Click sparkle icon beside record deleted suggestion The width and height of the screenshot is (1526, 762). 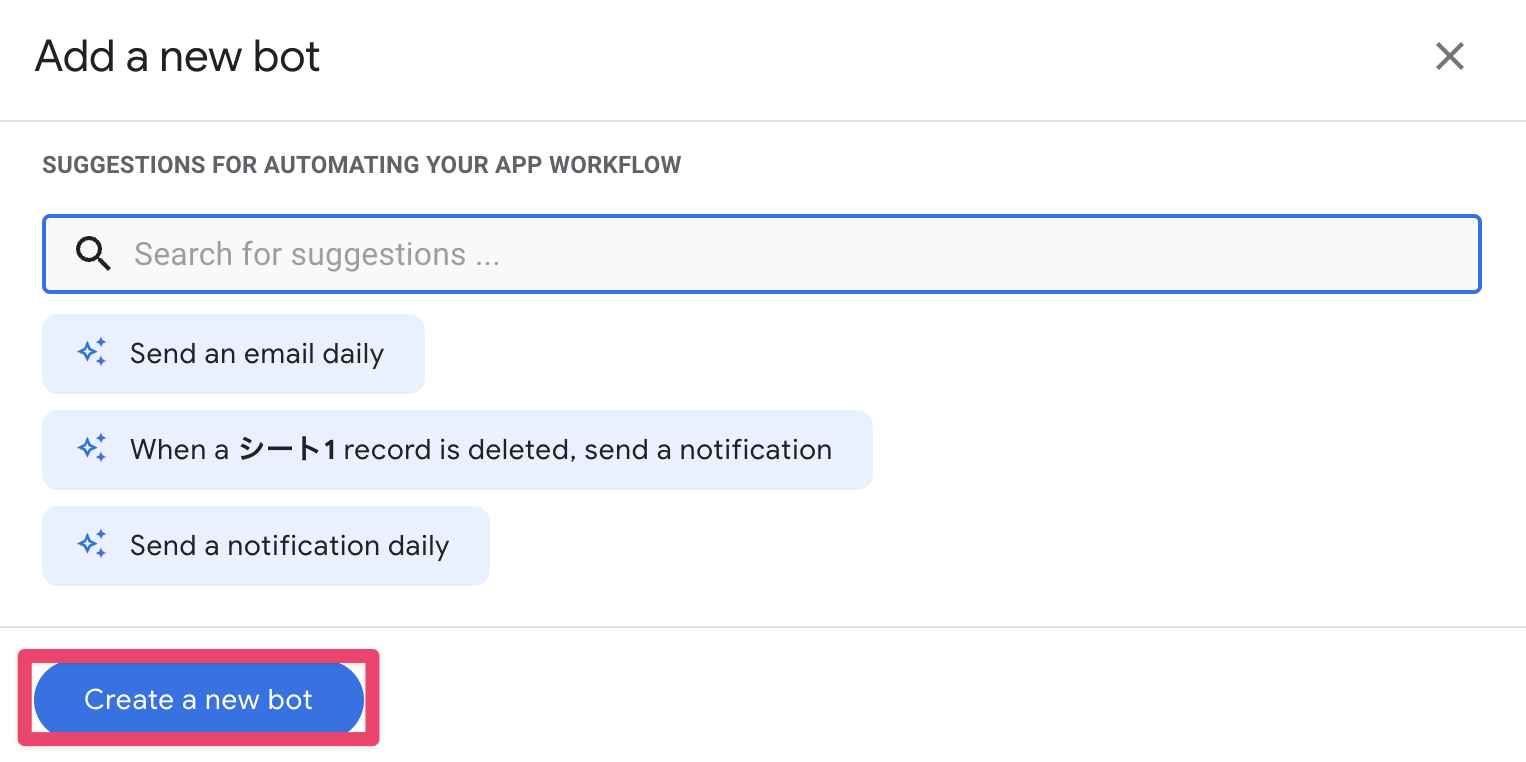pyautogui.click(x=92, y=449)
